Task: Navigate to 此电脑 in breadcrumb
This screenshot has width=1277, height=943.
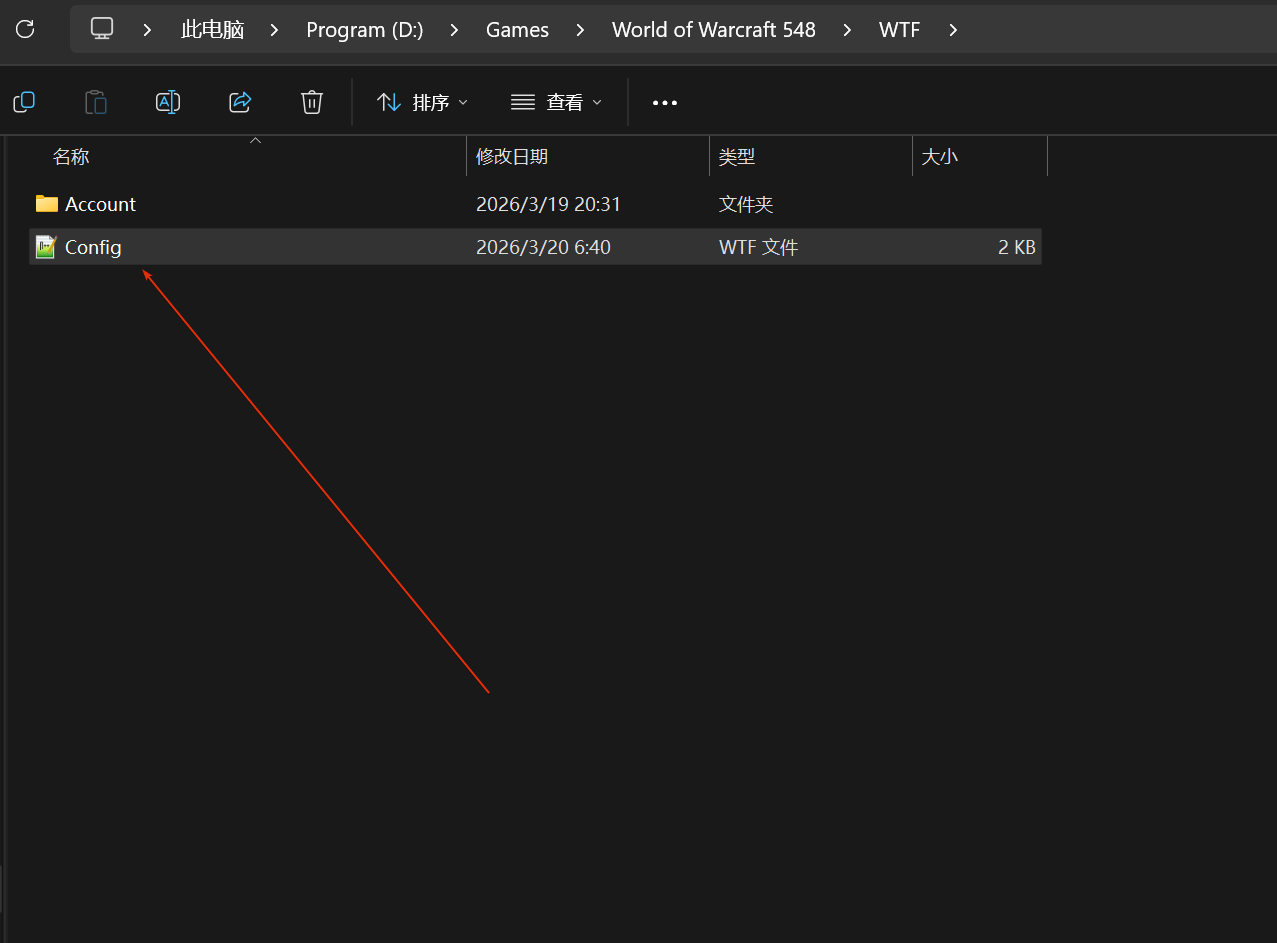Action: pos(212,30)
